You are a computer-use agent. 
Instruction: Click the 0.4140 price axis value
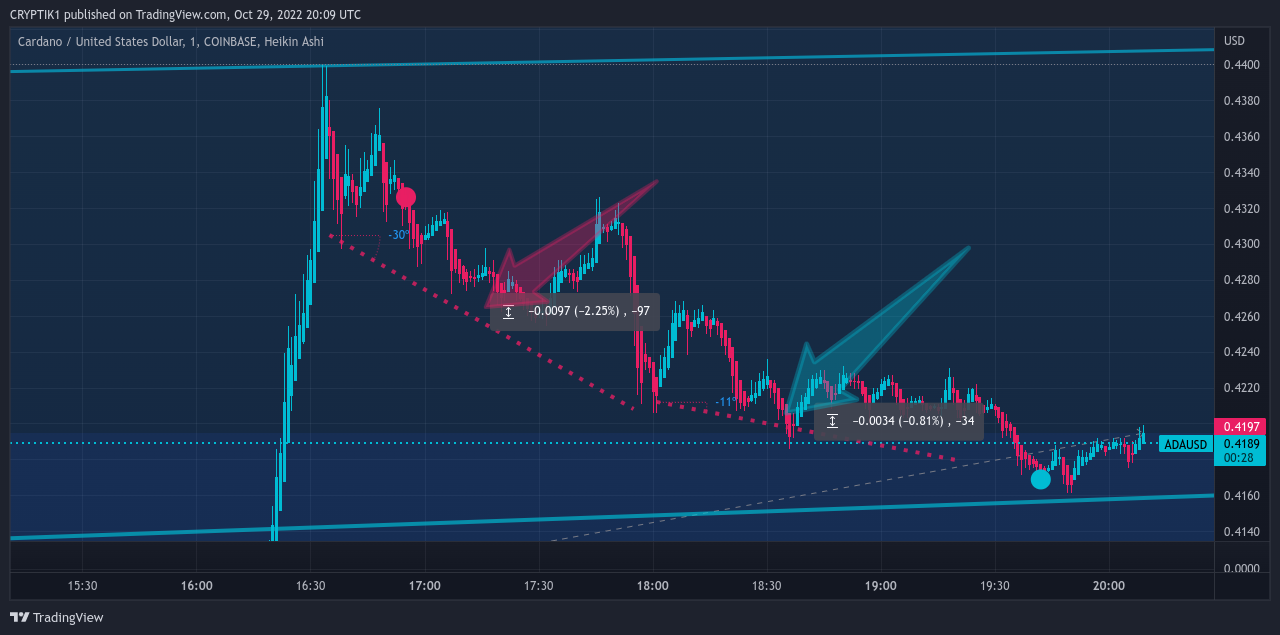click(x=1240, y=531)
